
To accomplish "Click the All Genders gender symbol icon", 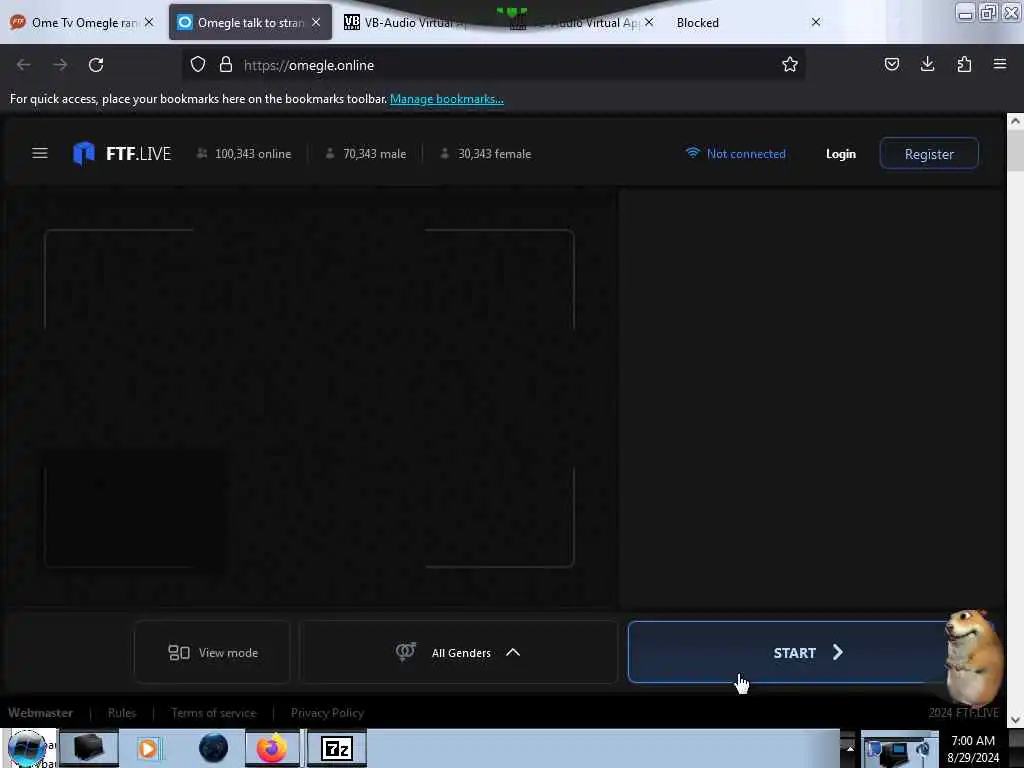I will click(x=406, y=652).
